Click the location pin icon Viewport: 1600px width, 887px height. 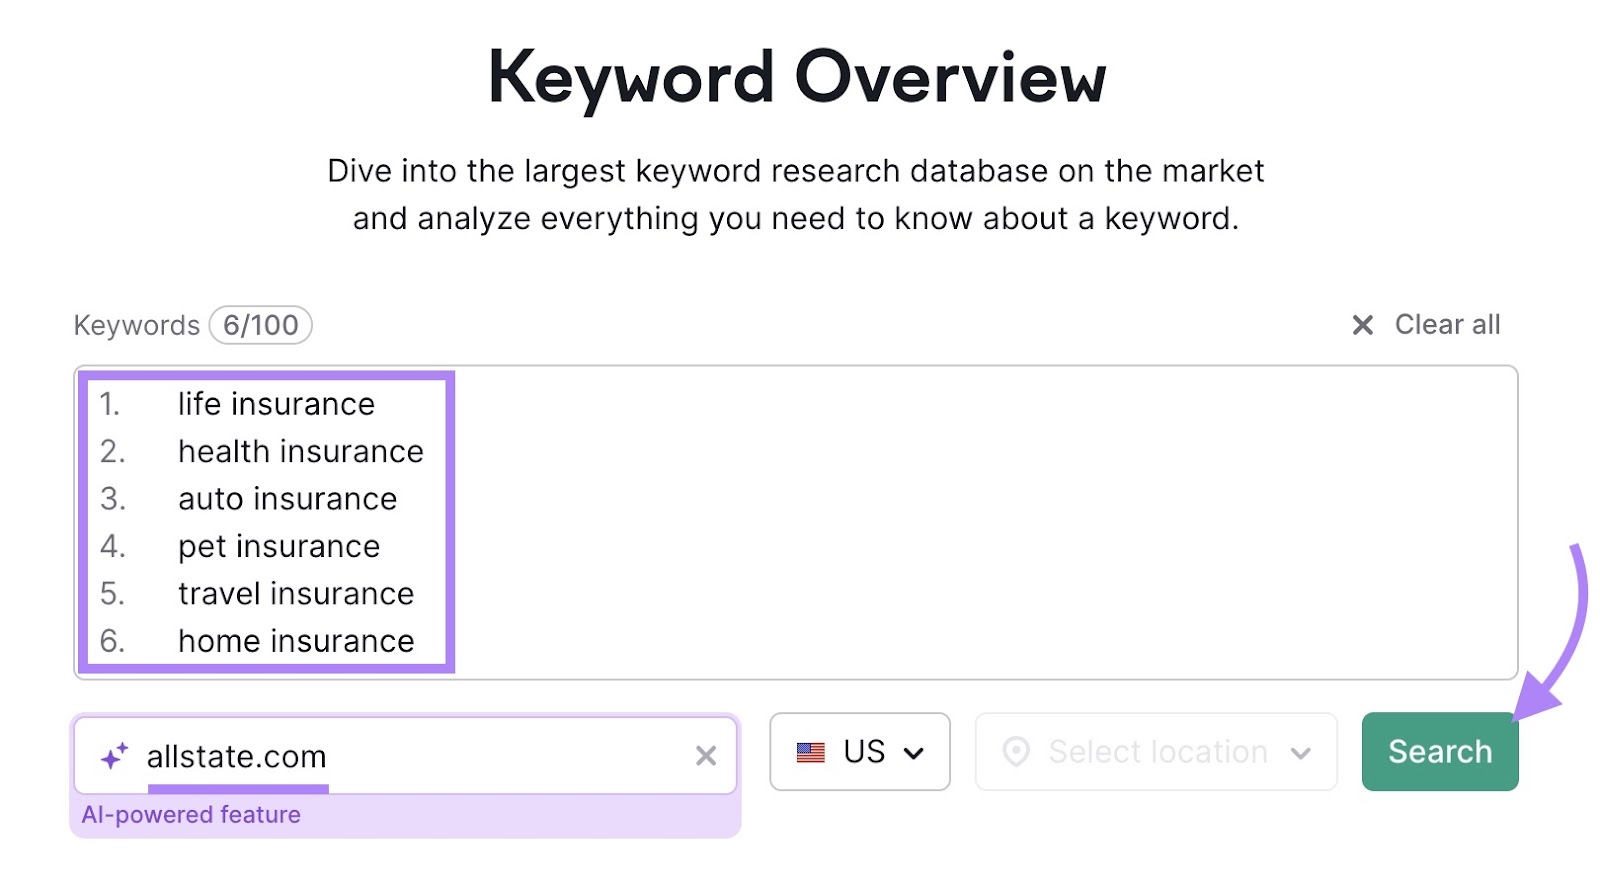1016,752
